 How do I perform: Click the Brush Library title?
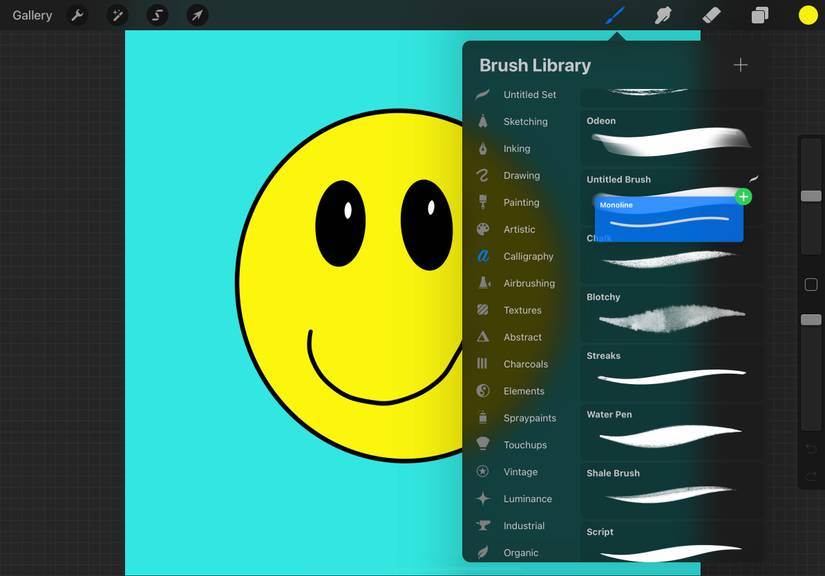(535, 65)
